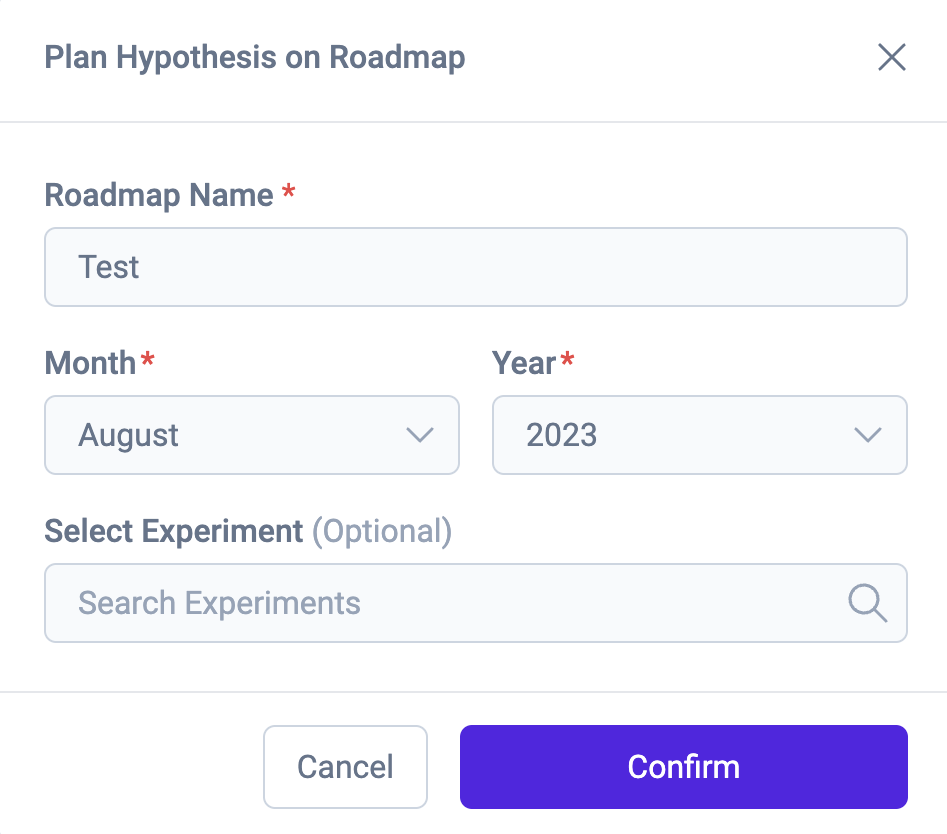Image resolution: width=947 pixels, height=834 pixels.
Task: Close the Plan Hypothesis dialog
Action: [891, 58]
